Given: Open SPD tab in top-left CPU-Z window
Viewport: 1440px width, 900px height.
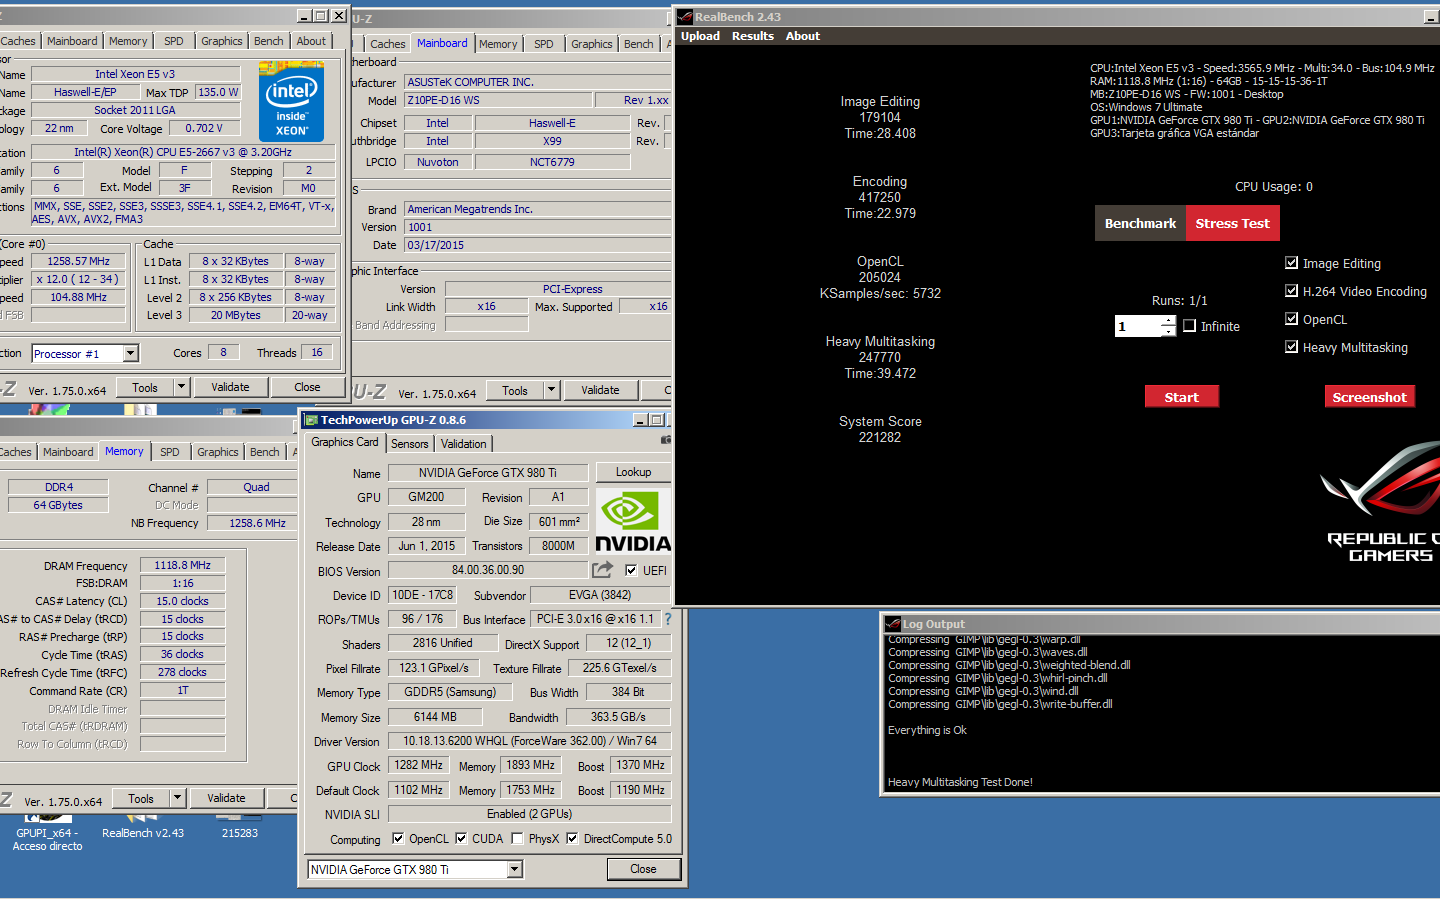Looking at the screenshot, I should (x=174, y=41).
